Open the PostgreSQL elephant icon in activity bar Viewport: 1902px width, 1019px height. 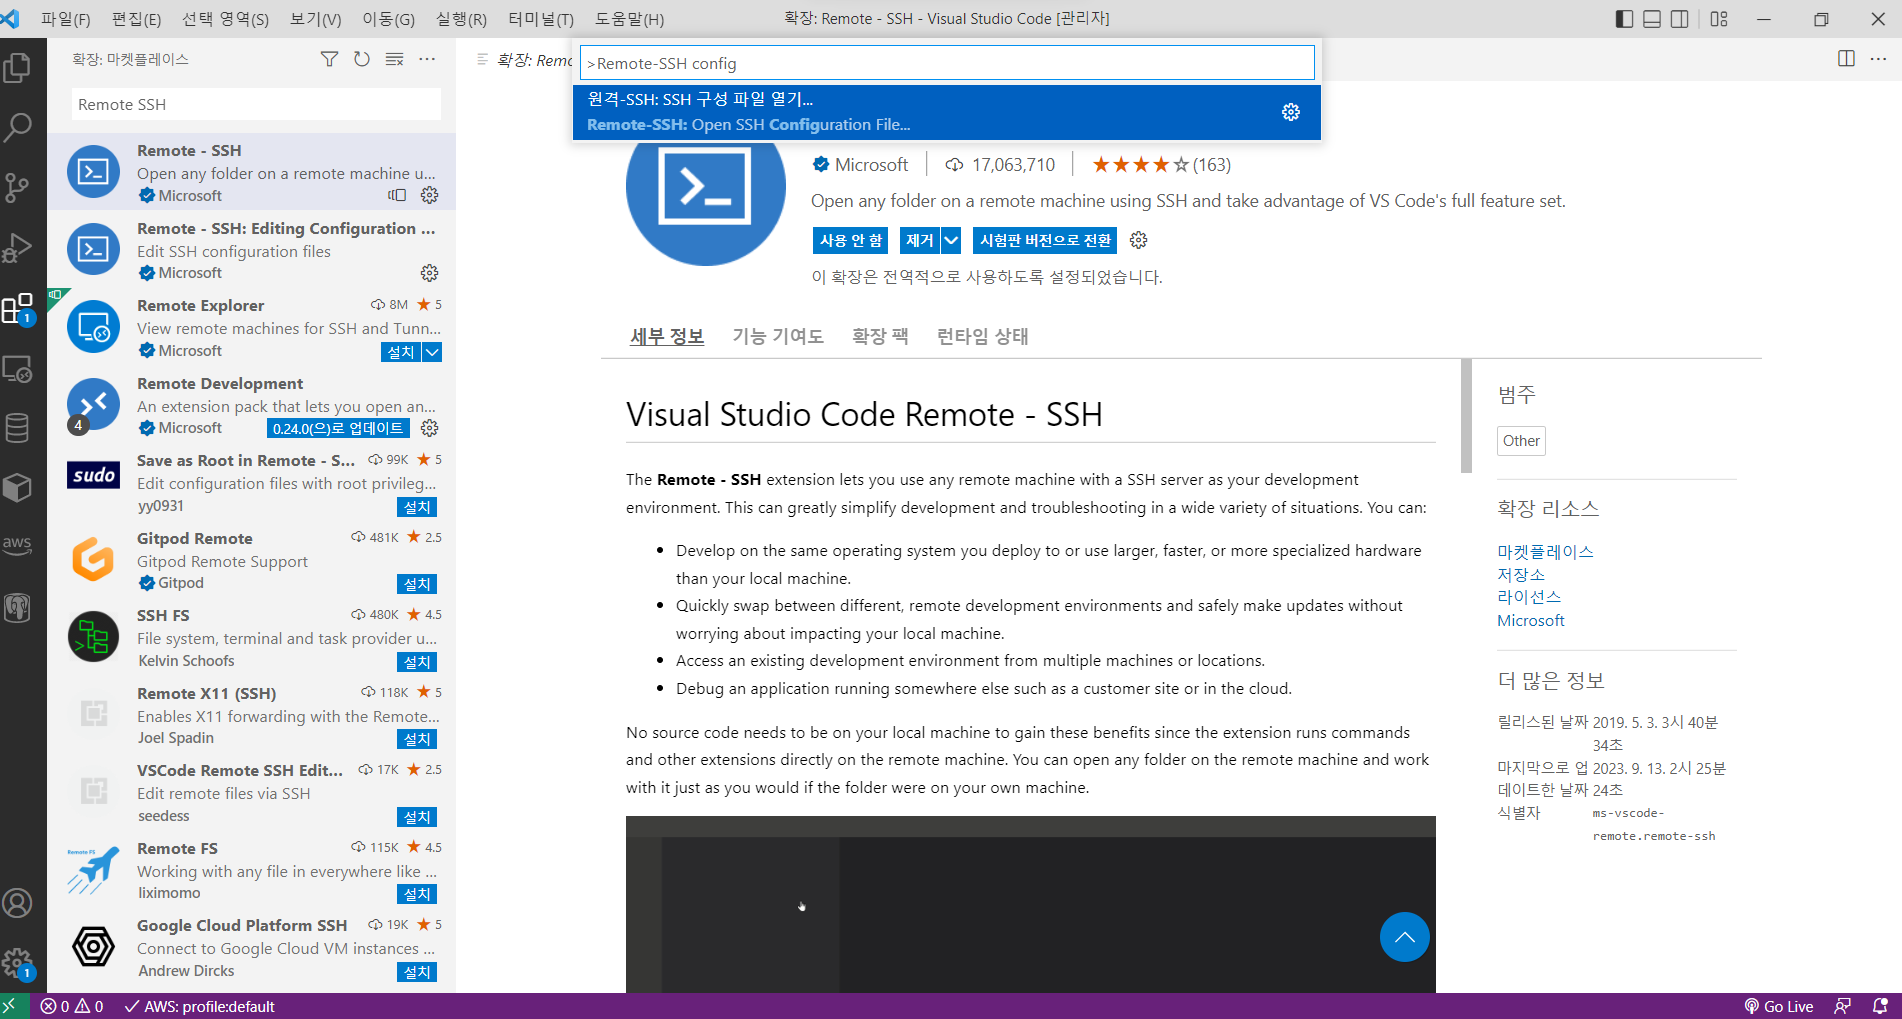coord(18,607)
